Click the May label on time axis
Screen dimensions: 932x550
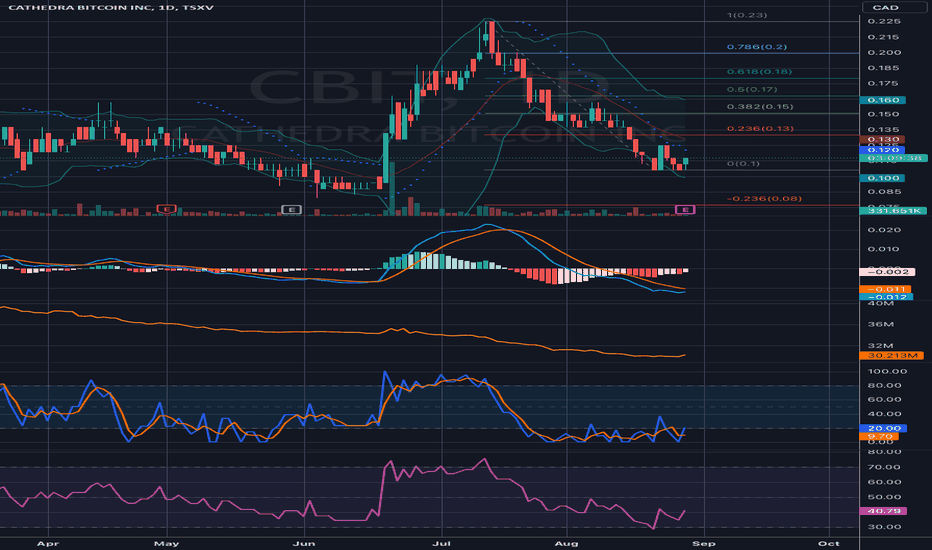tap(166, 543)
